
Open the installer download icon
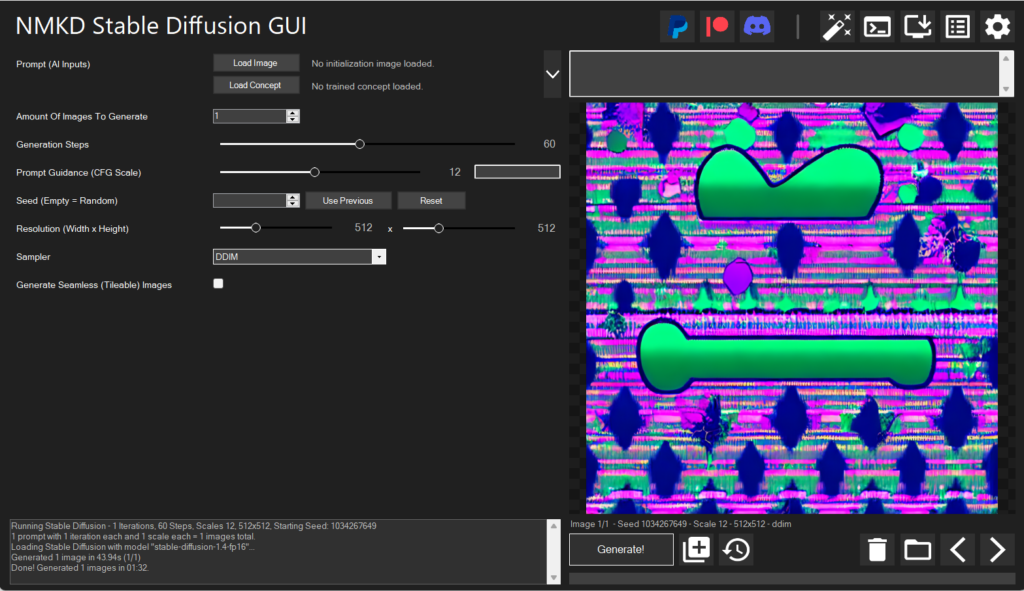click(x=917, y=27)
